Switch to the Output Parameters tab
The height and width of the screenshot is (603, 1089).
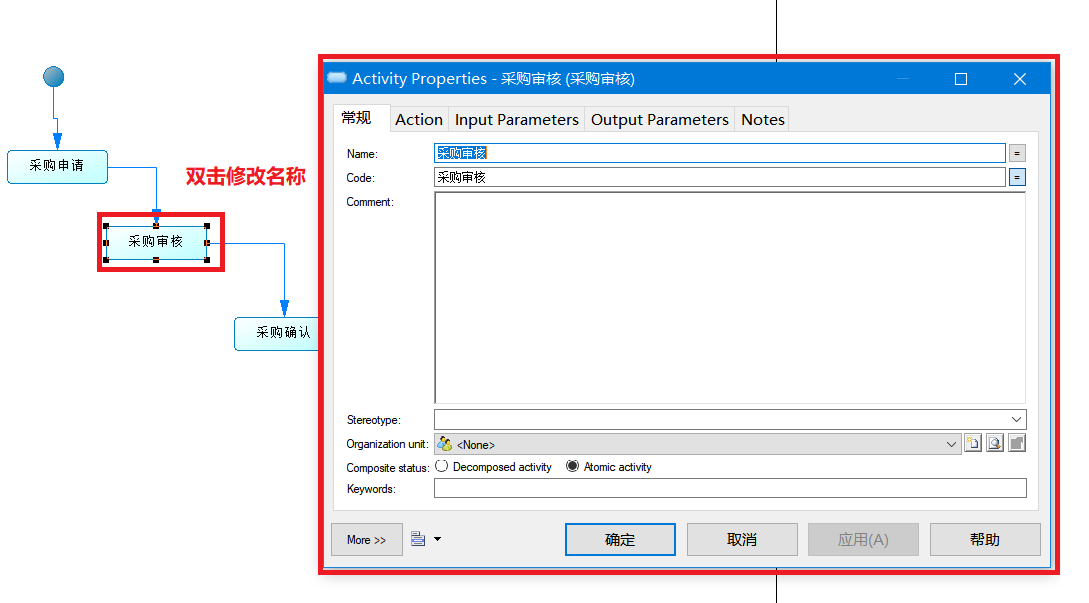point(659,119)
